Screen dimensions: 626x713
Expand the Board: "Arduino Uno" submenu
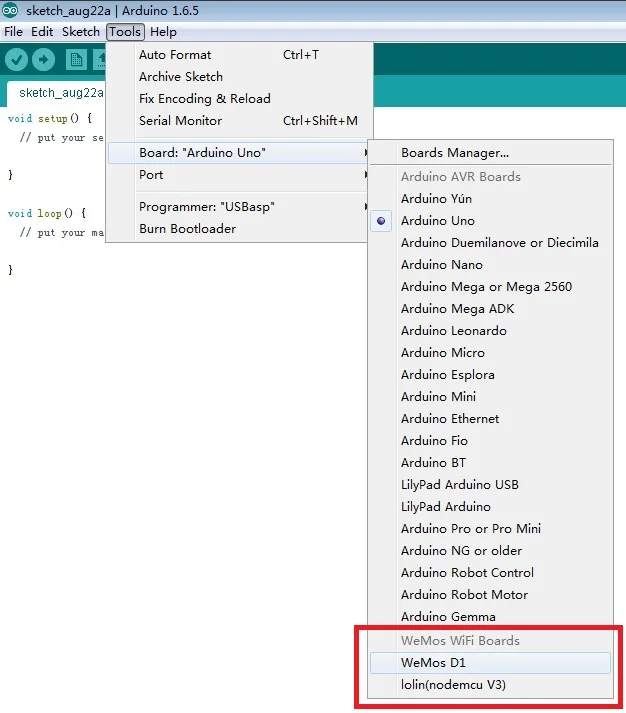(x=238, y=153)
